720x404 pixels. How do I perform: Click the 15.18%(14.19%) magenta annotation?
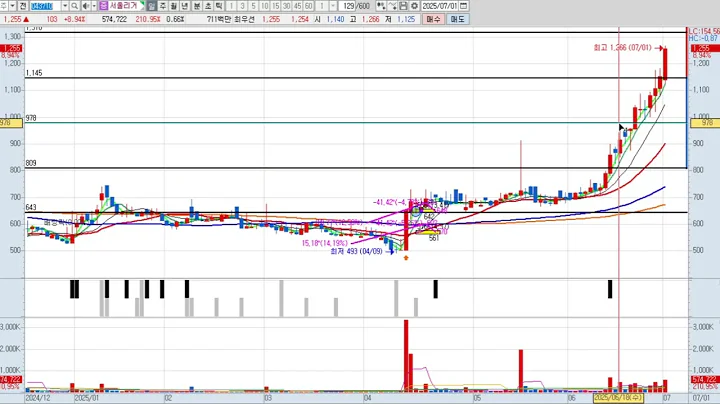click(325, 243)
